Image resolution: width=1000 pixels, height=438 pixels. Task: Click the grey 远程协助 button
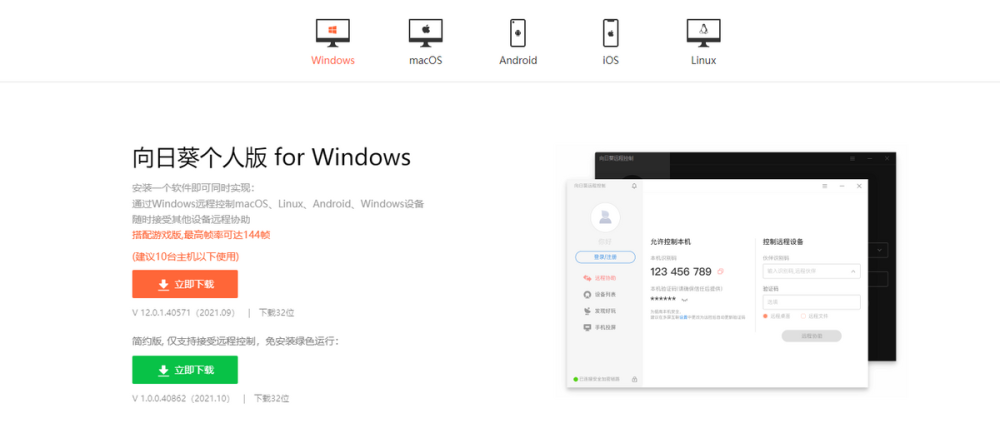point(811,335)
